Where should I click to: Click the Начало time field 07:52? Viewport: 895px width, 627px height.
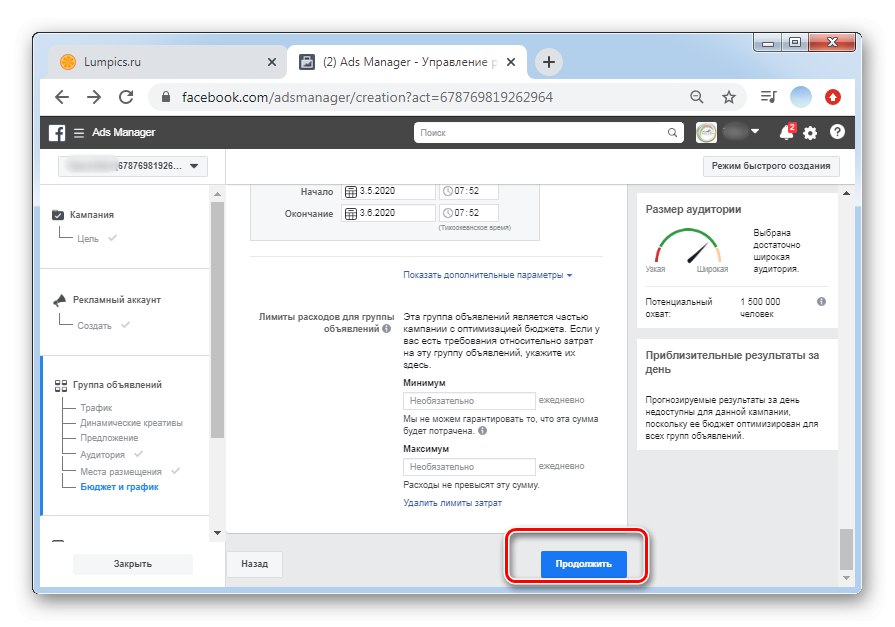tap(469, 191)
